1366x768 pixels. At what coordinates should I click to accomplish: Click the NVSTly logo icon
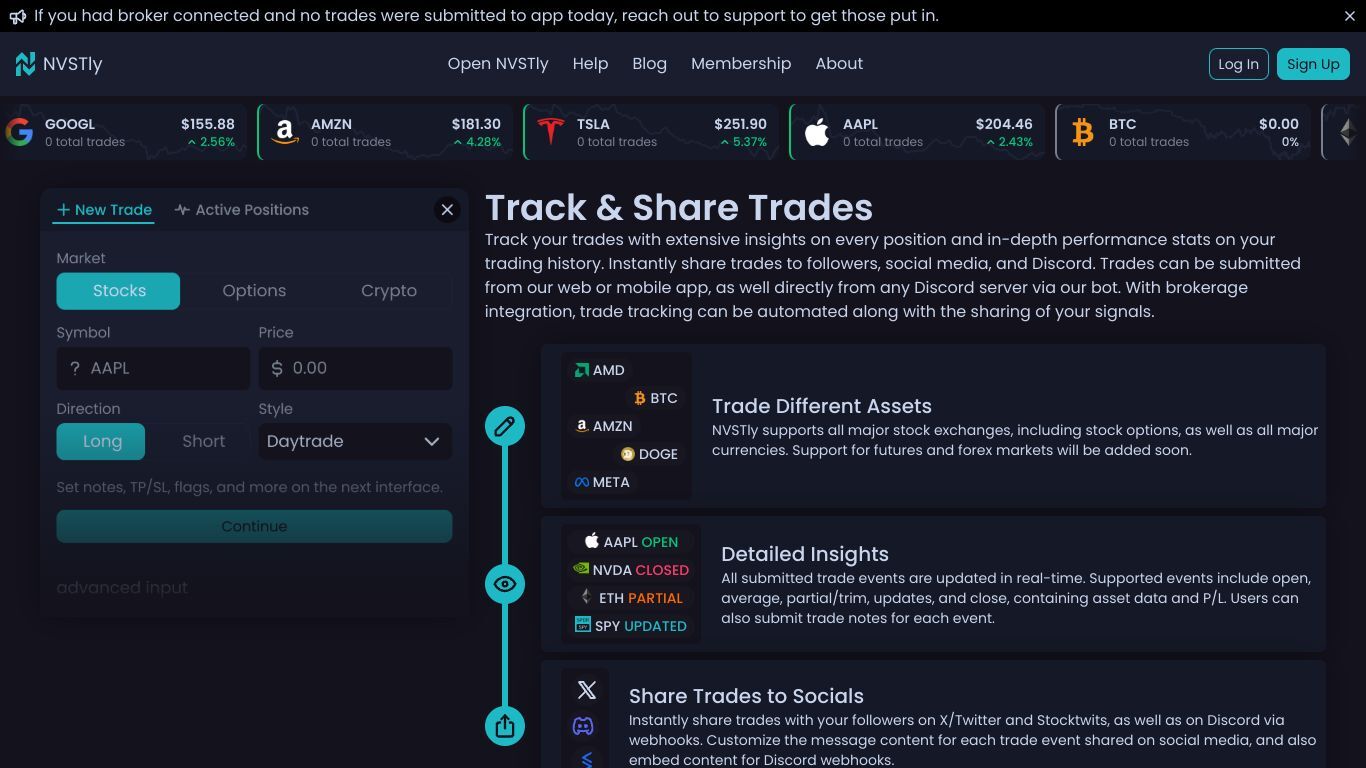[25, 64]
